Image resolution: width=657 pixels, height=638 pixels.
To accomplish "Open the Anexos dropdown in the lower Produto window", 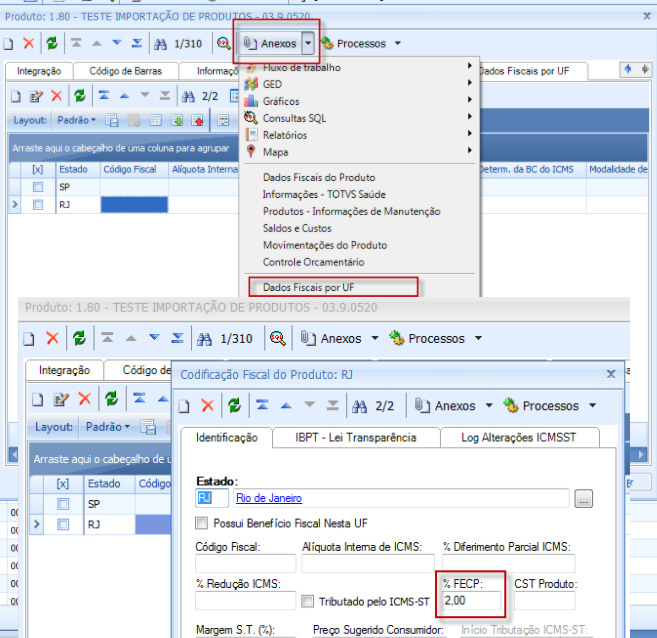I will [375, 338].
